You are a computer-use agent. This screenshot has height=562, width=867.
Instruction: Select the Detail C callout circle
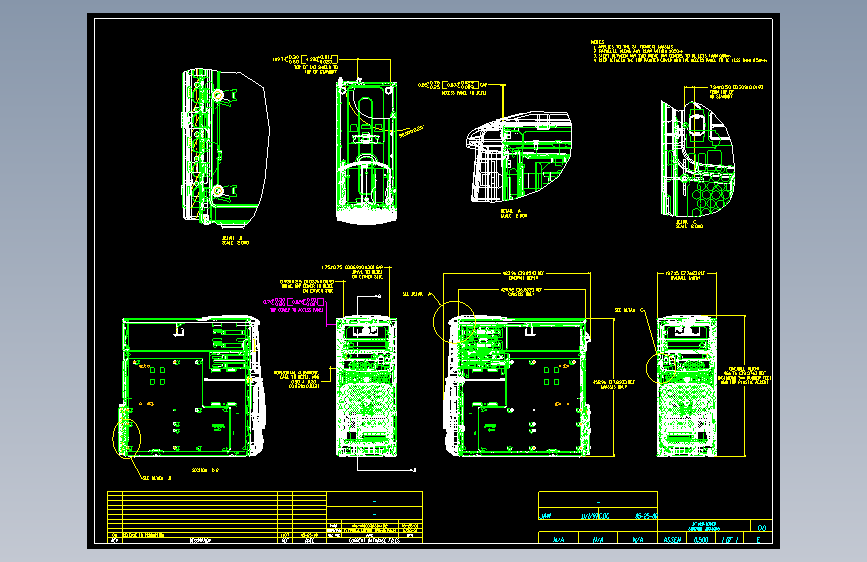point(661,368)
